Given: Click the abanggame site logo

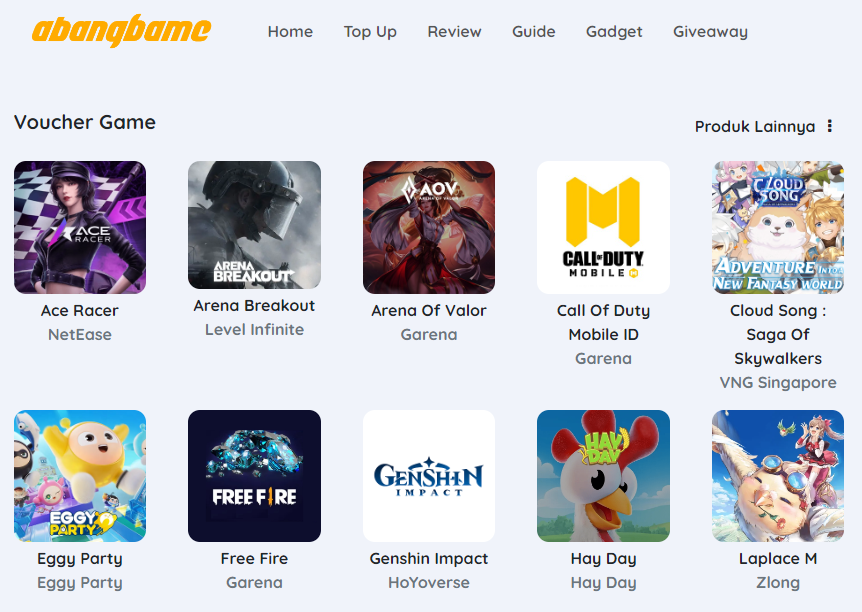Looking at the screenshot, I should pos(121,31).
